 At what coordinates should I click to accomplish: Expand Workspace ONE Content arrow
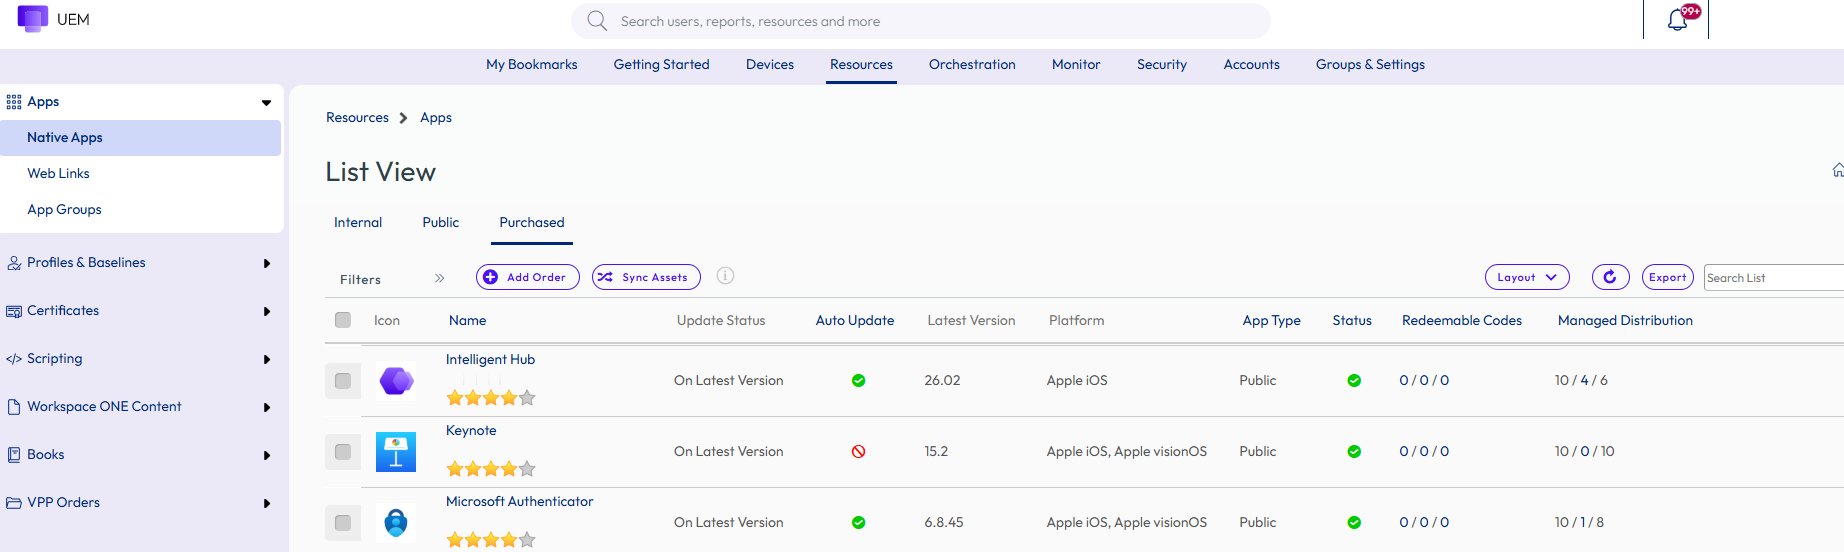click(267, 408)
